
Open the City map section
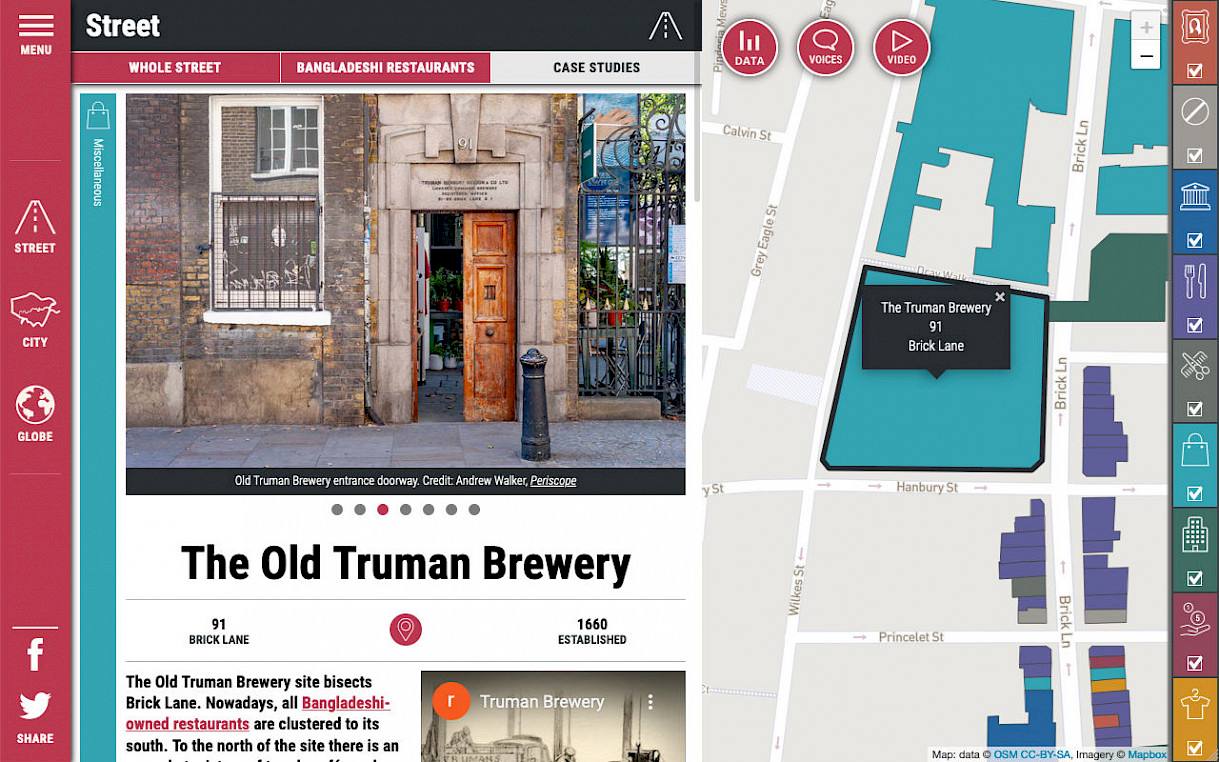(35, 320)
